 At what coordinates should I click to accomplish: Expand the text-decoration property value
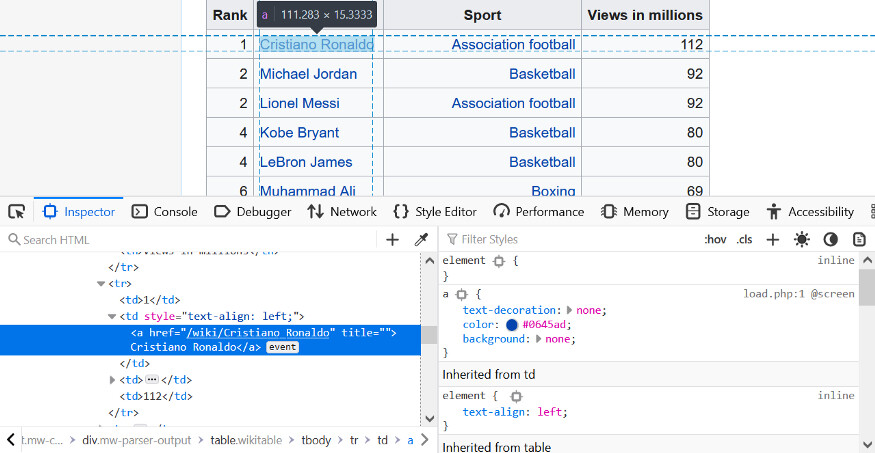570,311
